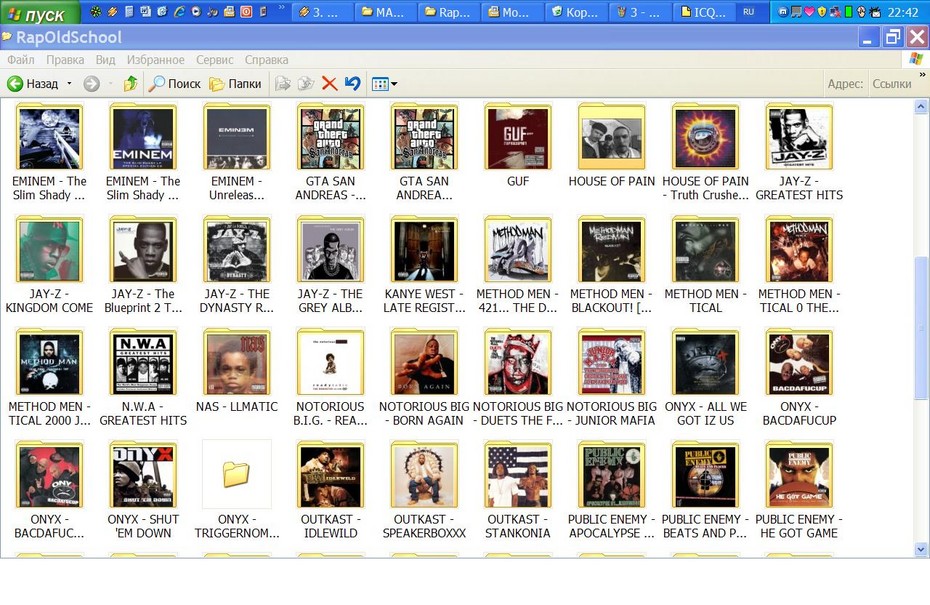Launch Internet Explorer from quick launch

[x=179, y=11]
